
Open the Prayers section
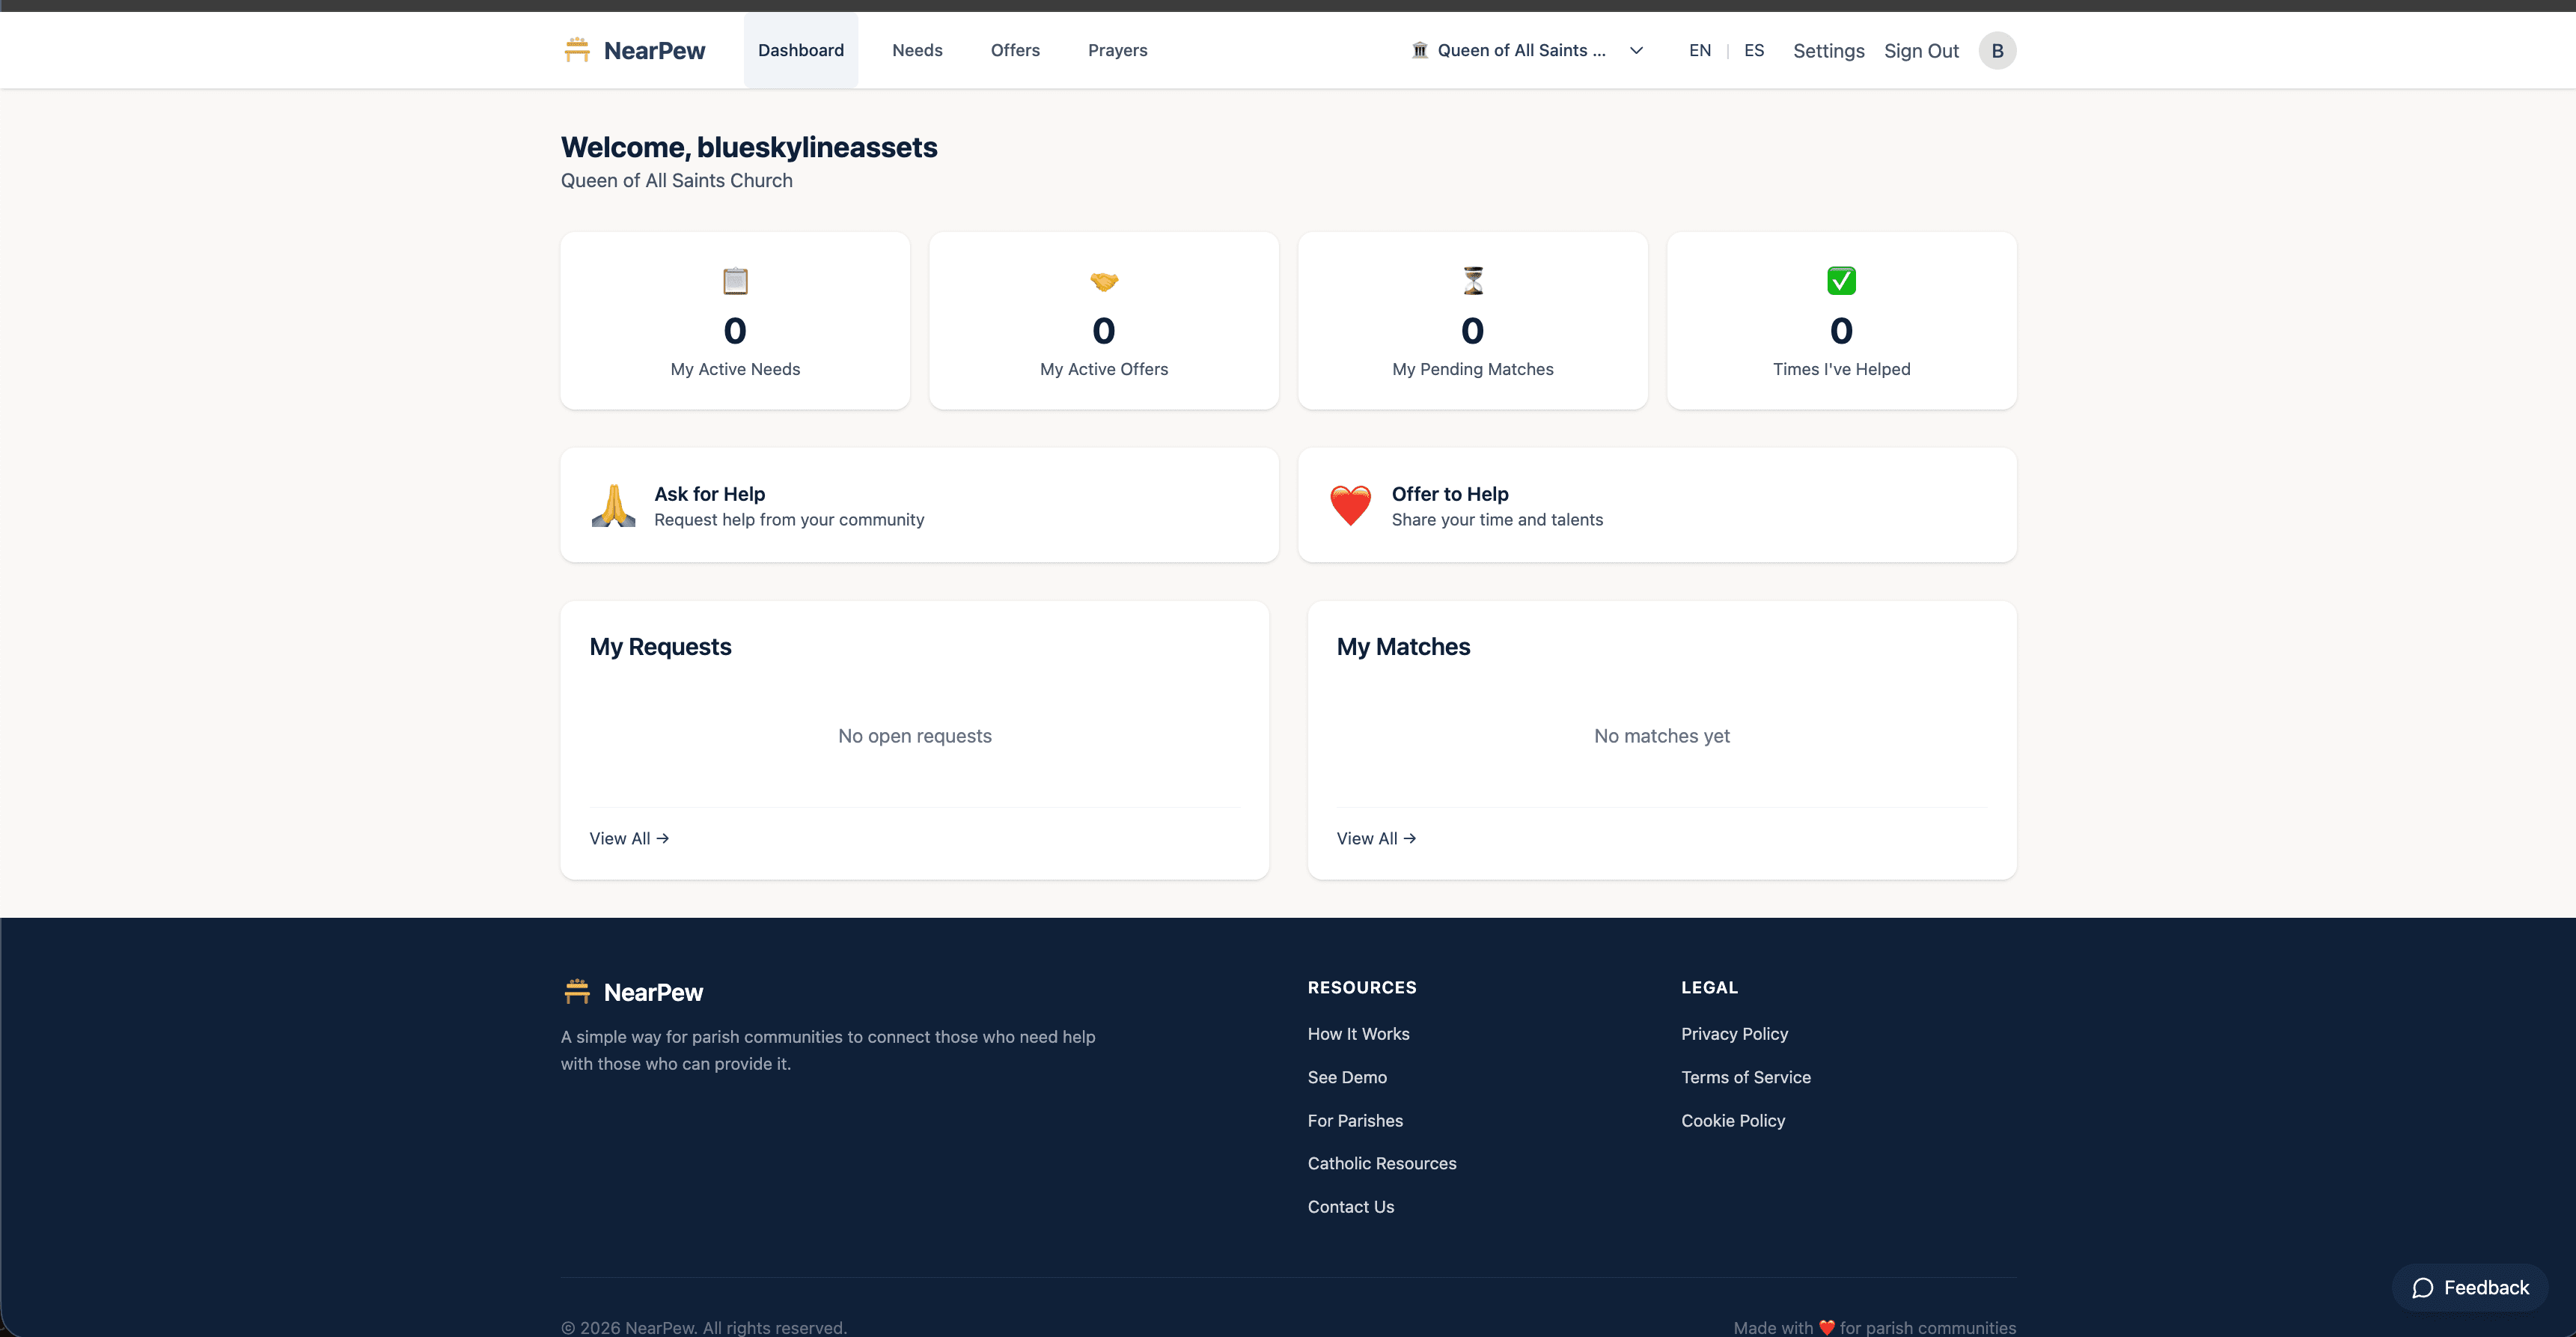tap(1117, 50)
